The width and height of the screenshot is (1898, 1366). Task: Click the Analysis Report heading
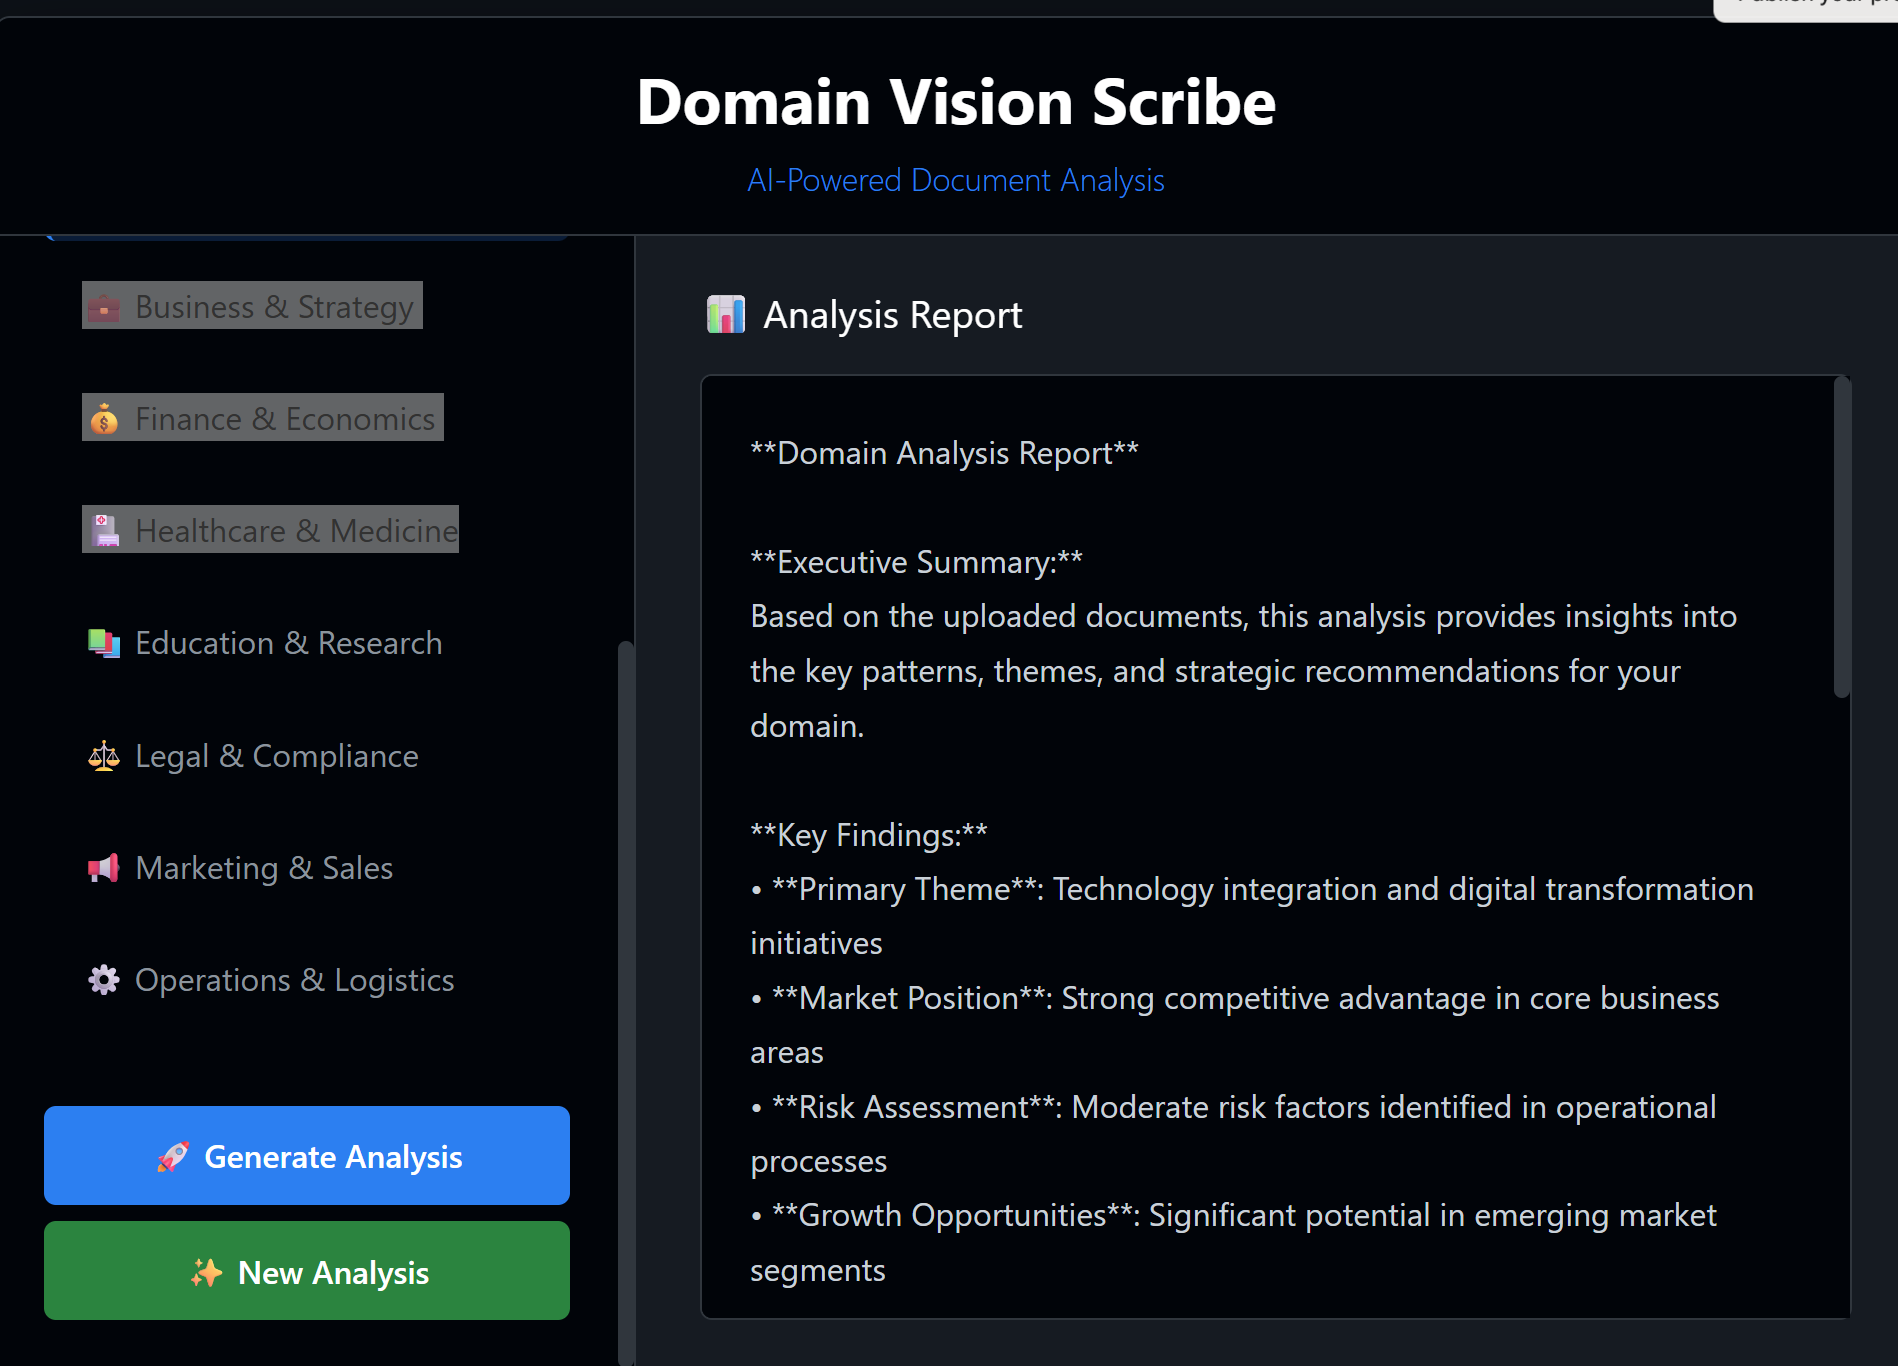pos(893,315)
